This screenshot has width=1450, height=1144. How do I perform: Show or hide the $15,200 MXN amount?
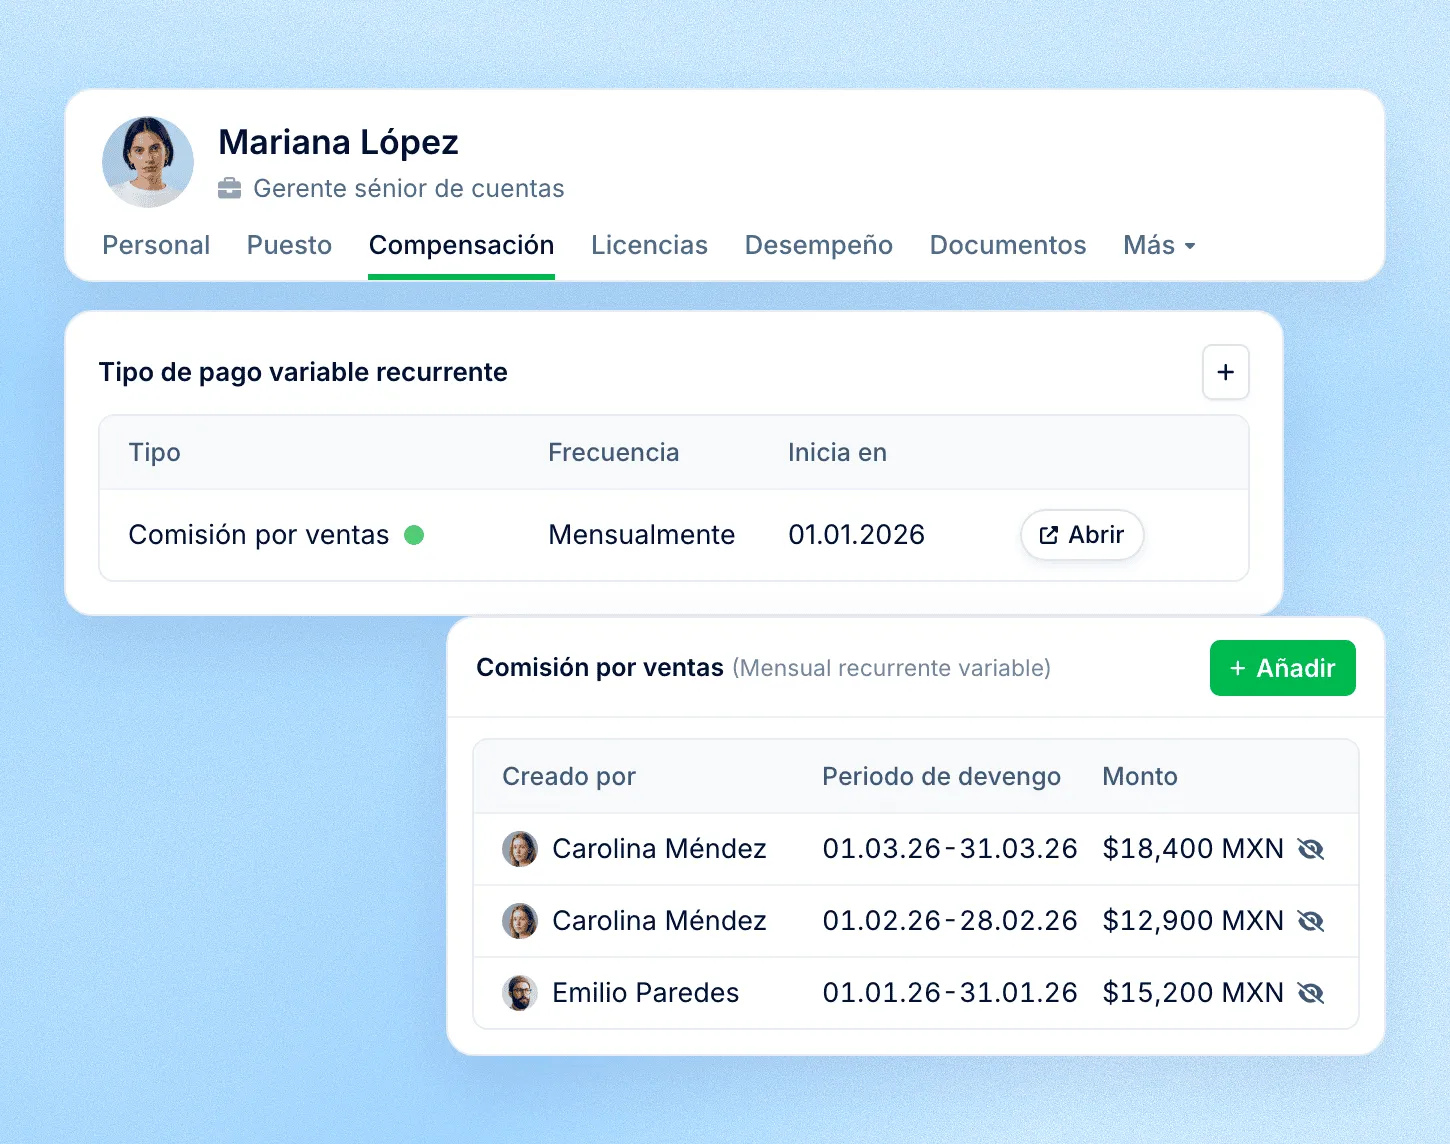coord(1311,993)
